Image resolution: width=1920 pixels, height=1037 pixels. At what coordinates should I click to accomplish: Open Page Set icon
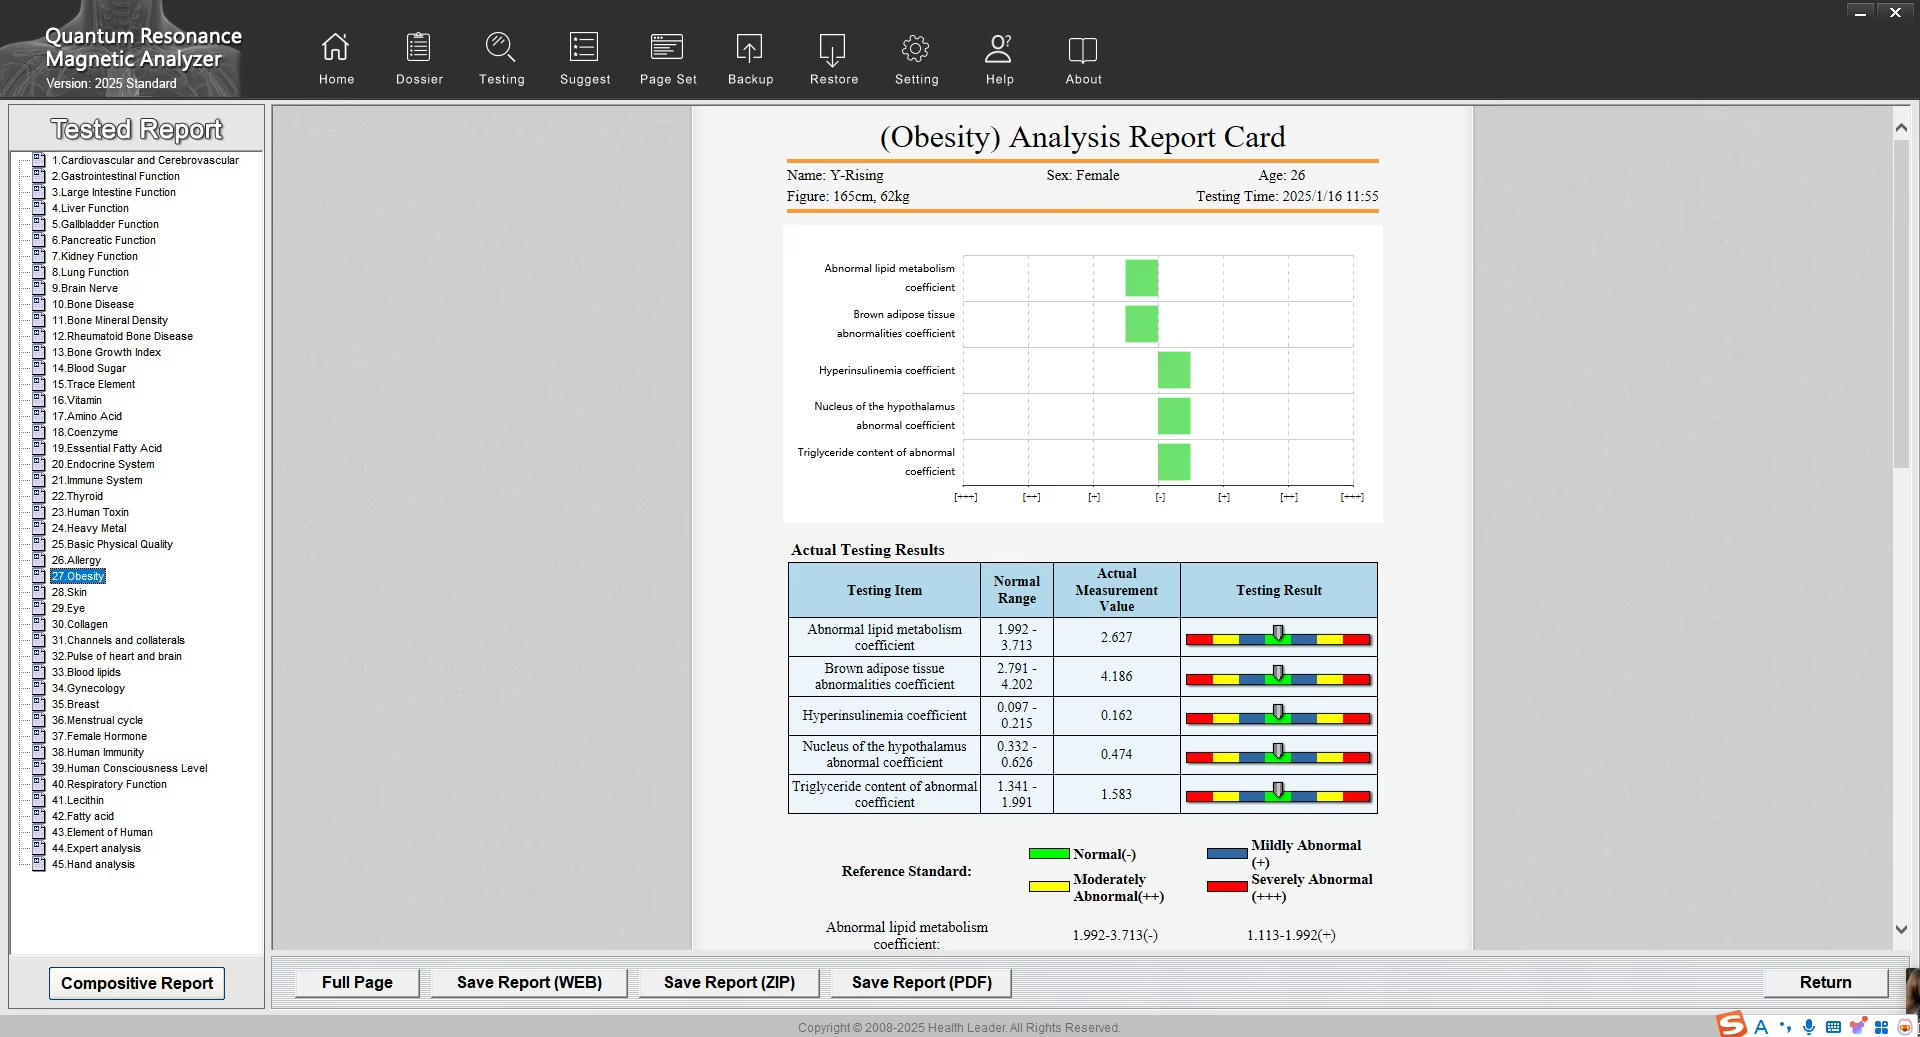[x=667, y=47]
